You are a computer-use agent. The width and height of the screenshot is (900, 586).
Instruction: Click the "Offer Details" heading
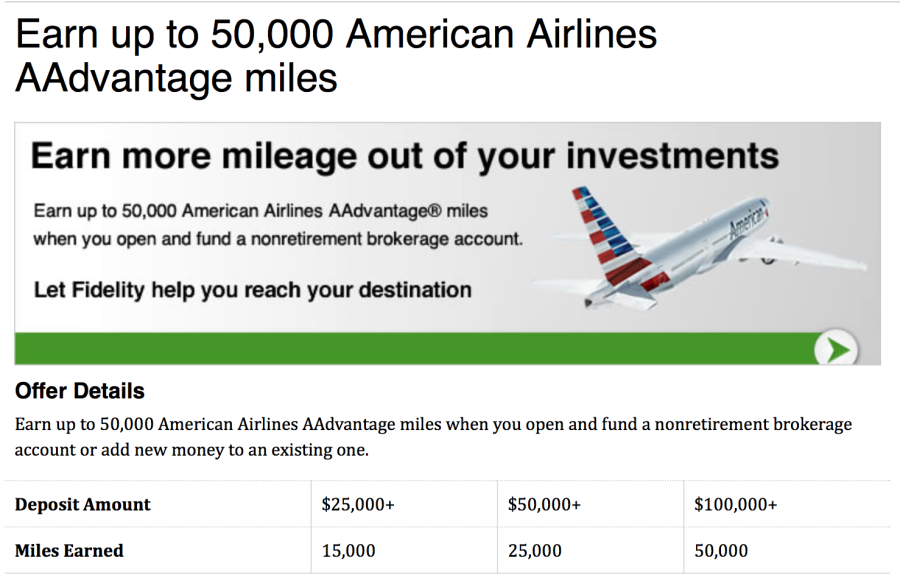[80, 391]
